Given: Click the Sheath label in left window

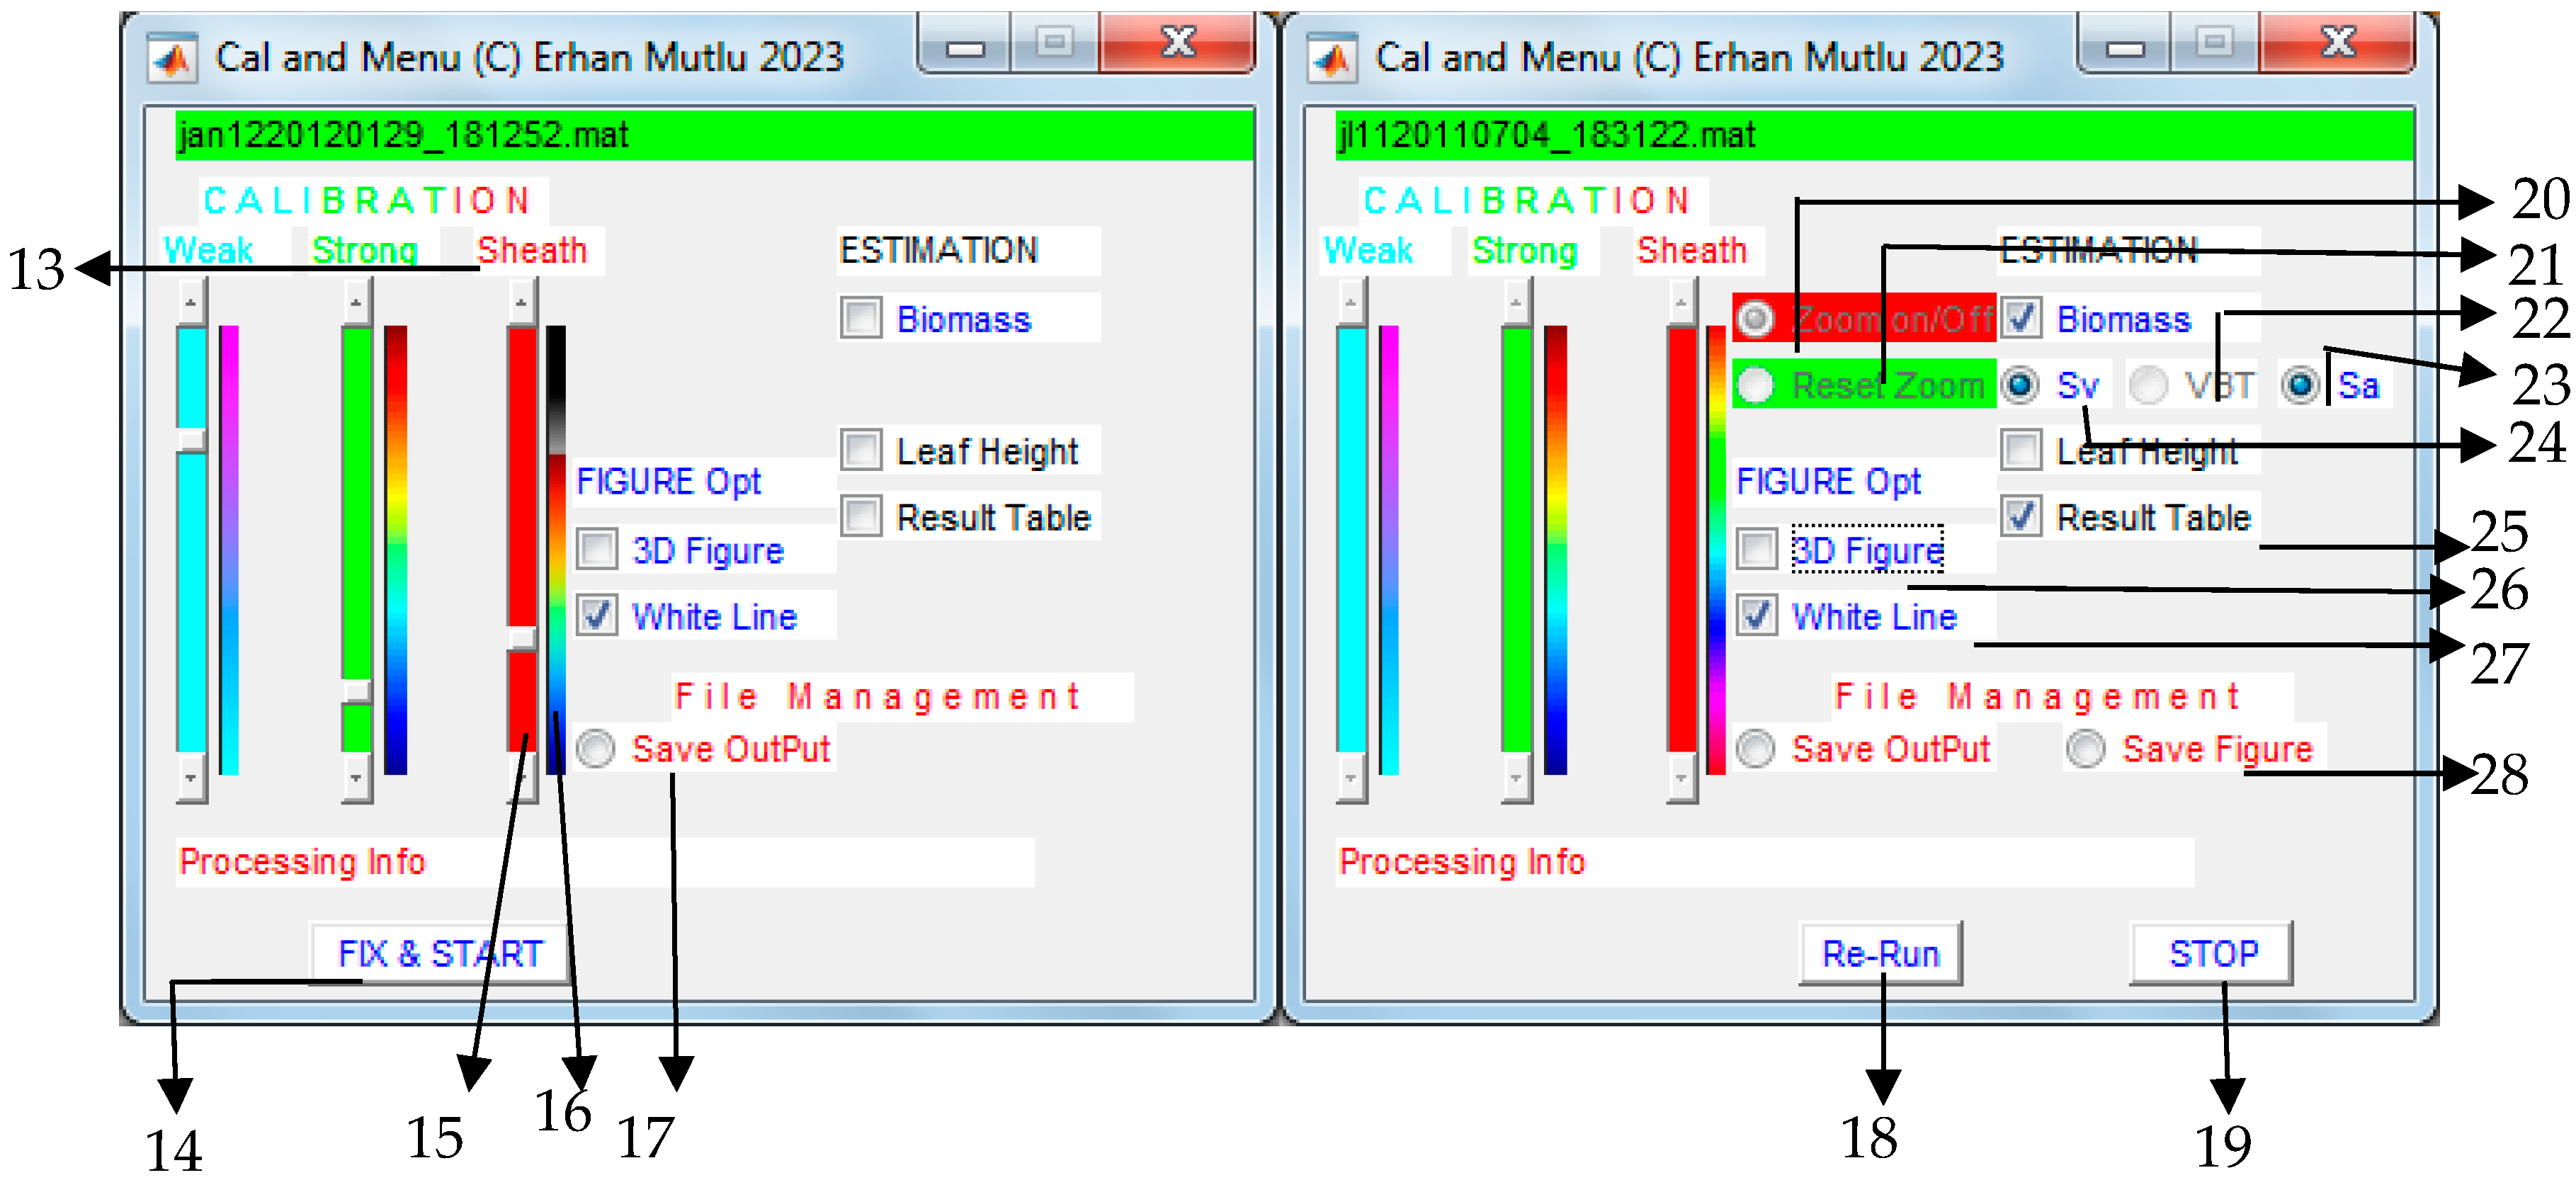Looking at the screenshot, I should click(x=532, y=250).
